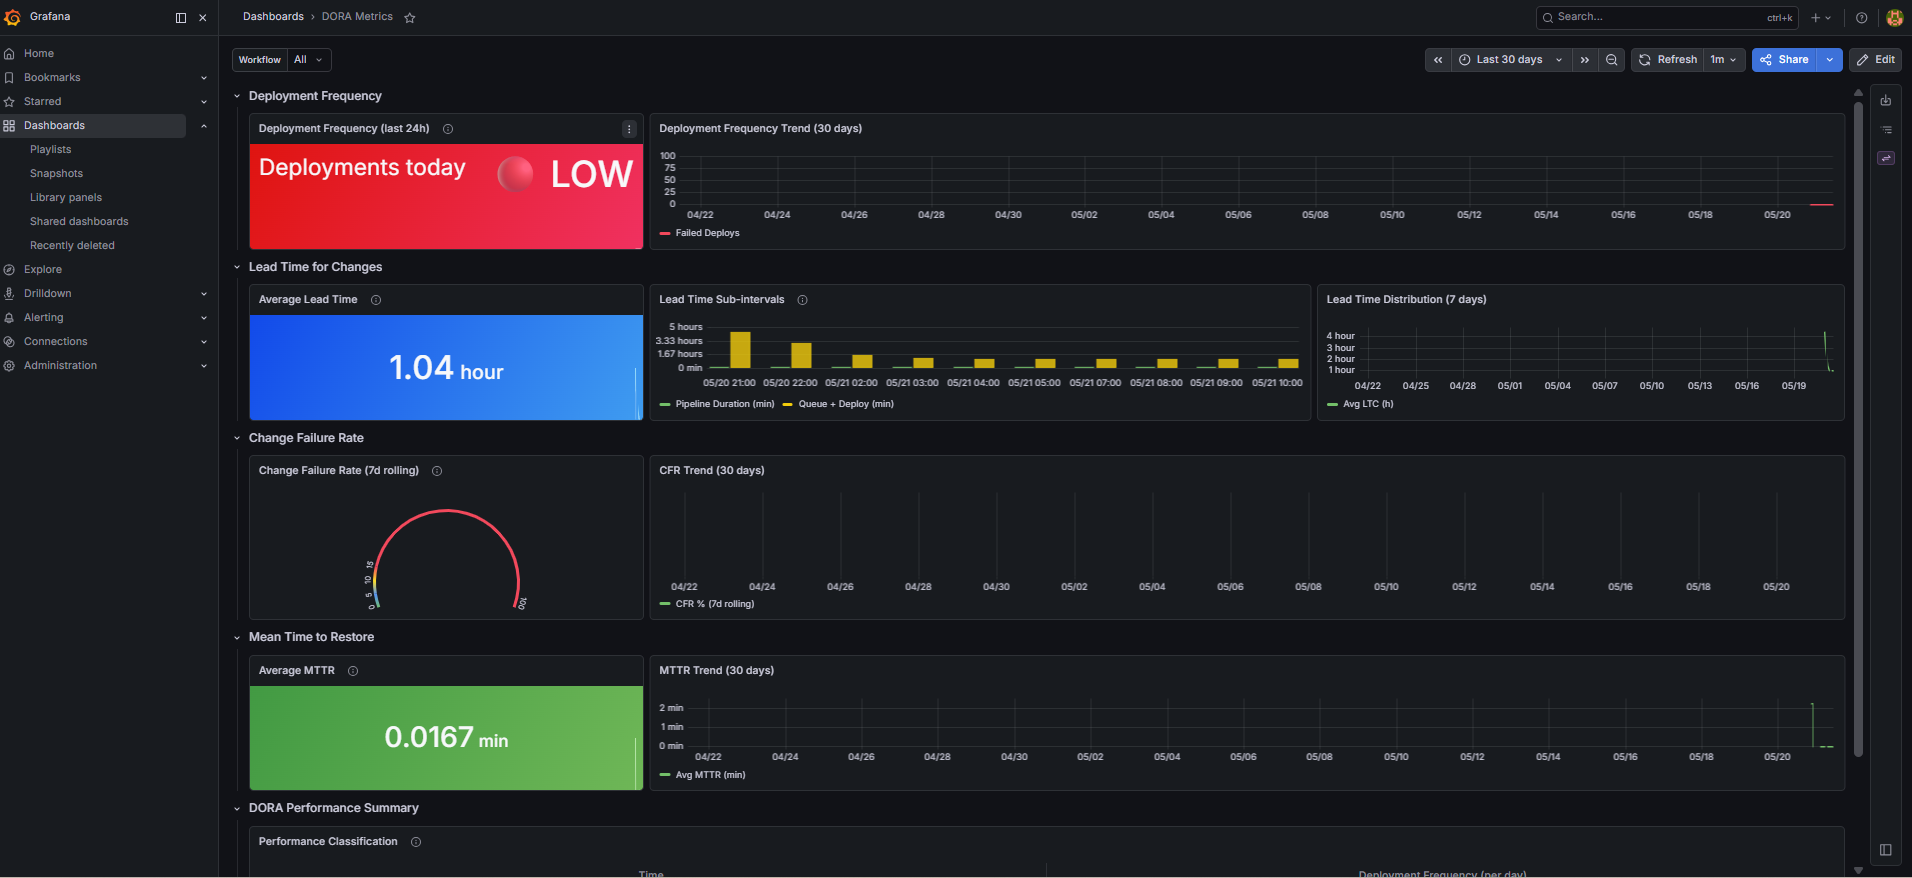Click info icon on Performance Classification panel
1912x878 pixels.
click(416, 842)
